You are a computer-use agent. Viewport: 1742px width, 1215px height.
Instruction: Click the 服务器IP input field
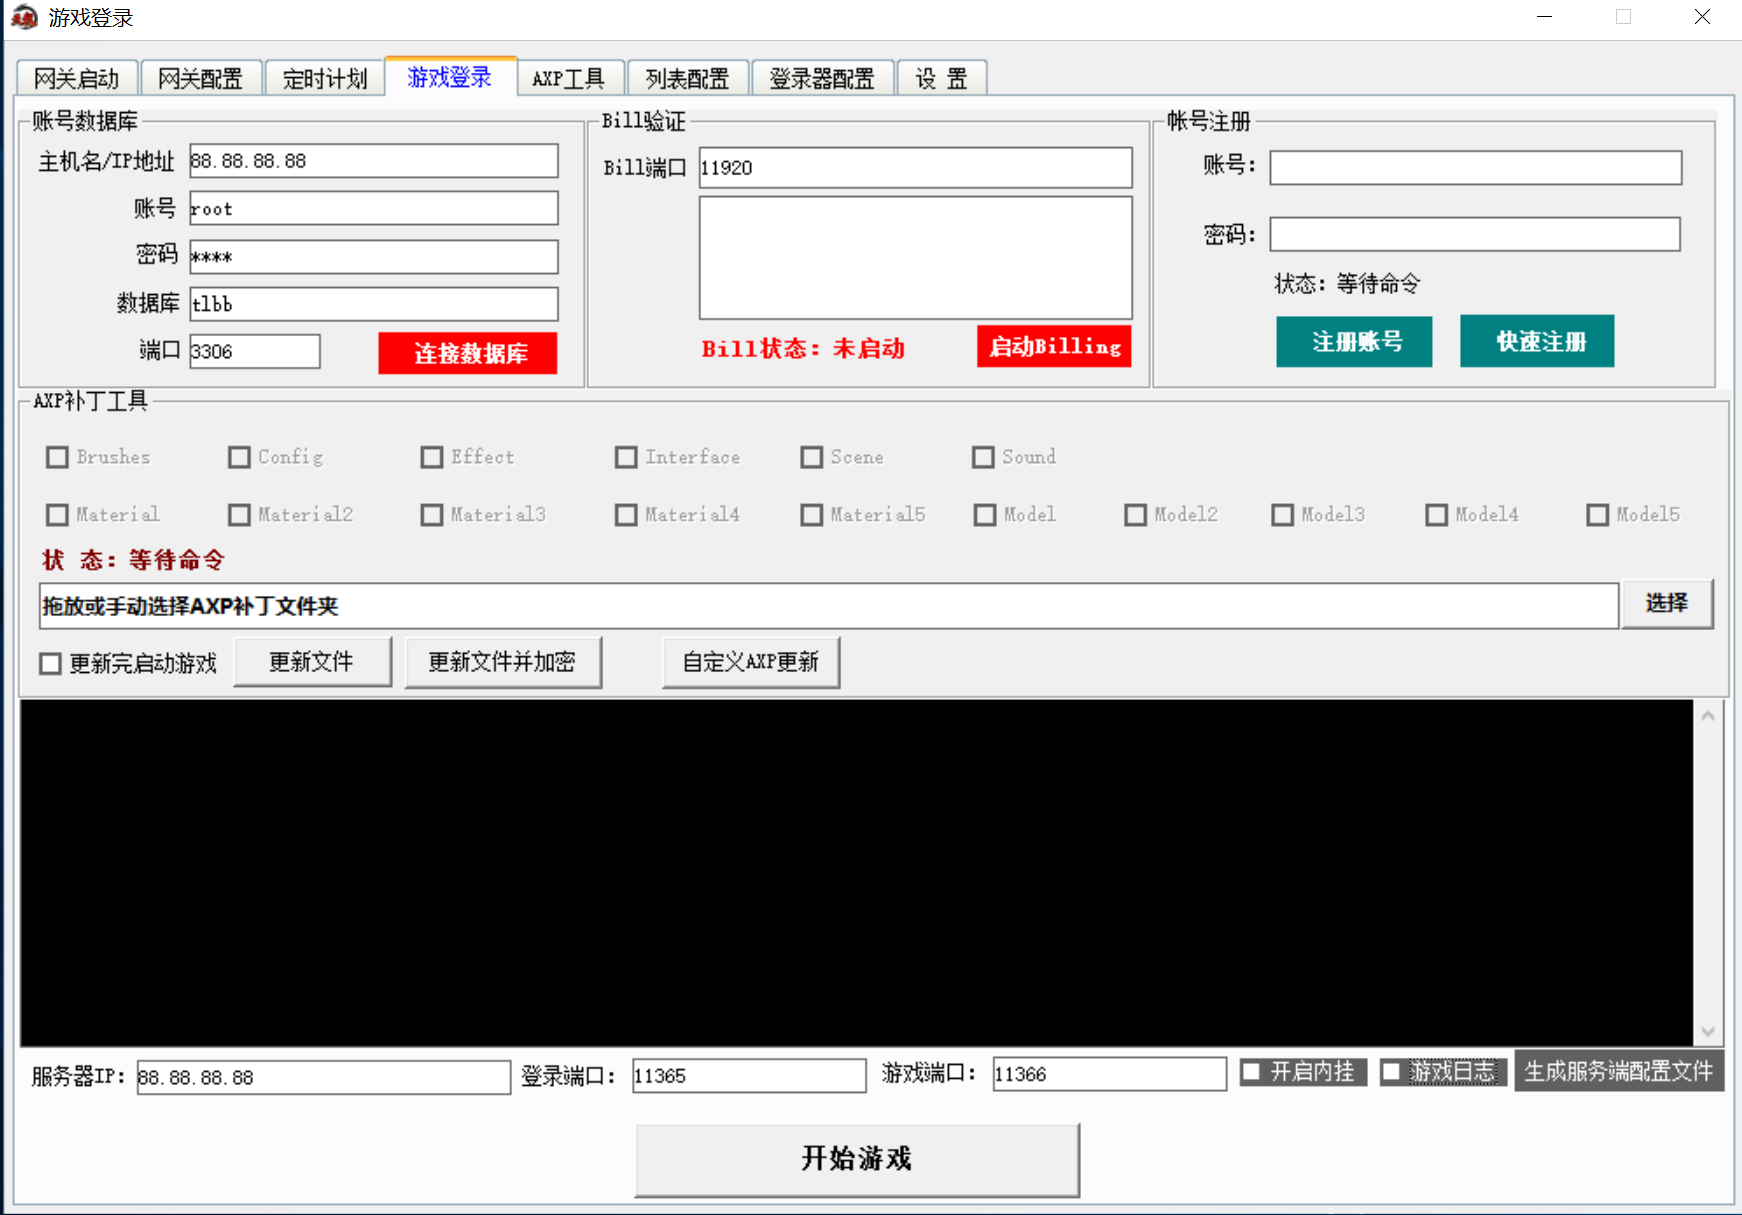point(323,1077)
